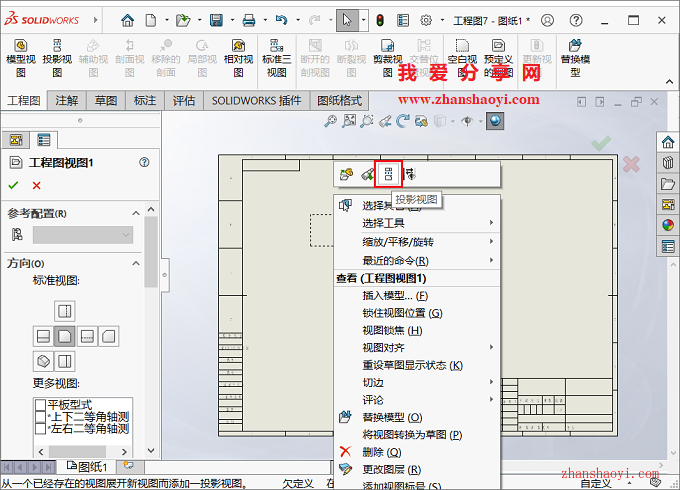Click projected view icon in context toolbar
This screenshot has height=490, width=680.
[388, 174]
